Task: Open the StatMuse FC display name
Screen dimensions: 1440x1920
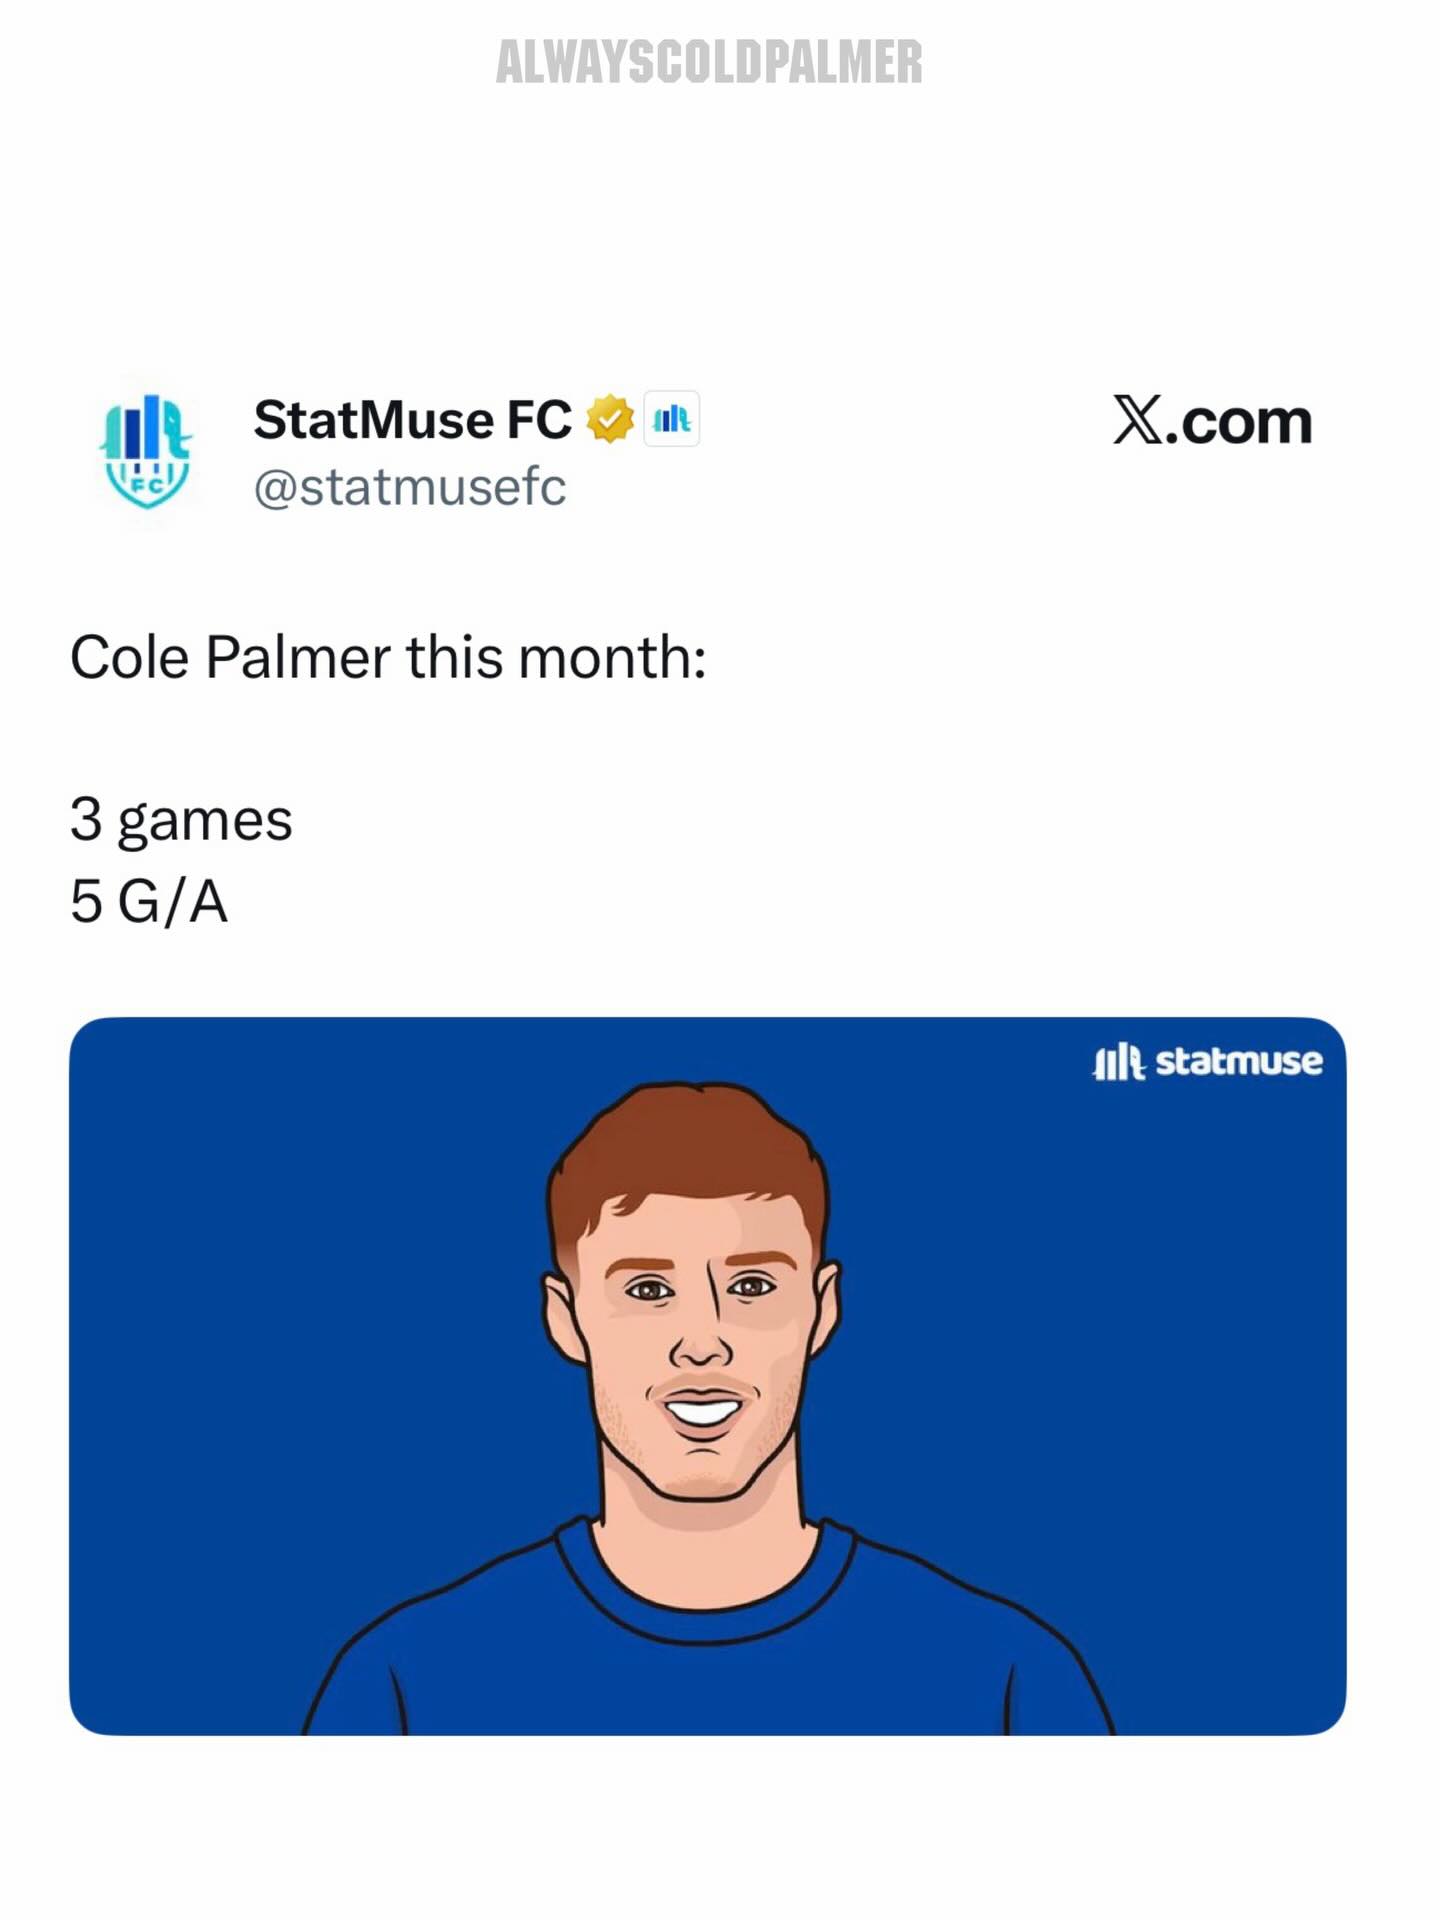Action: 412,419
